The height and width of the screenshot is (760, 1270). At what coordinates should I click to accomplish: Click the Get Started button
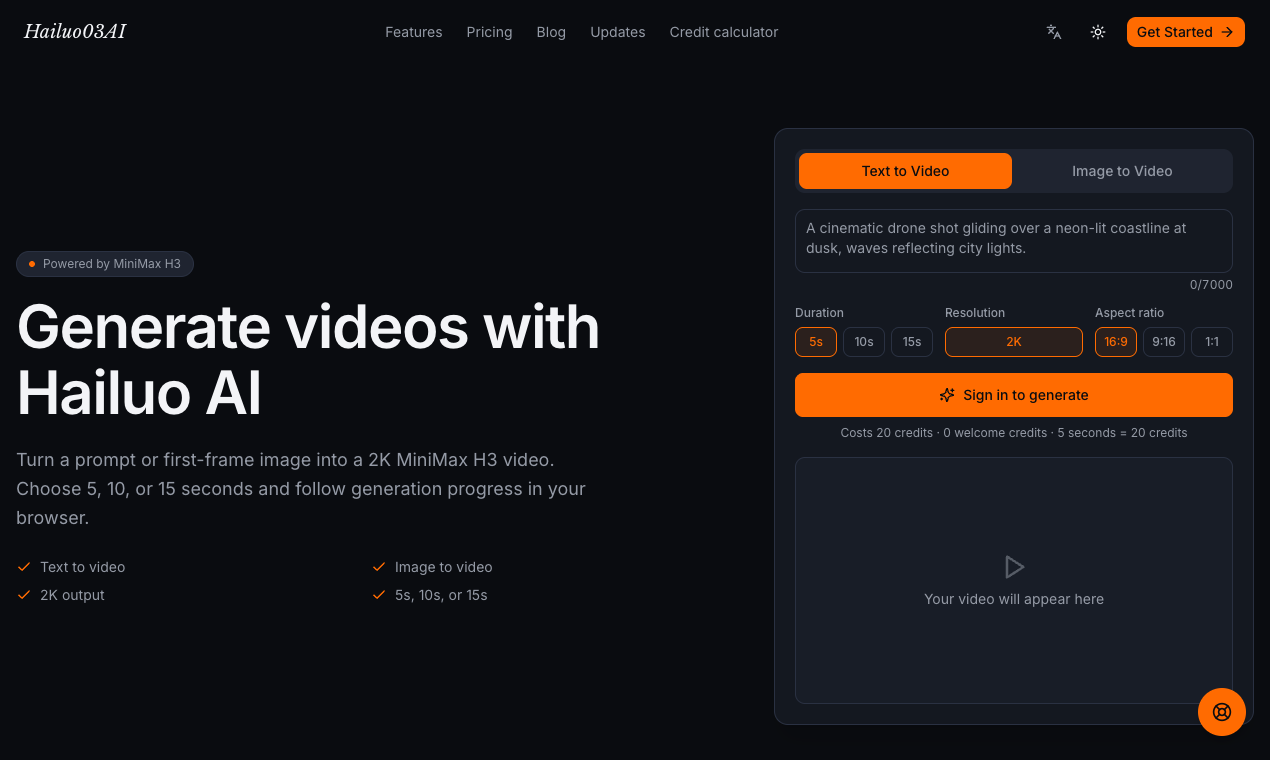[1186, 32]
